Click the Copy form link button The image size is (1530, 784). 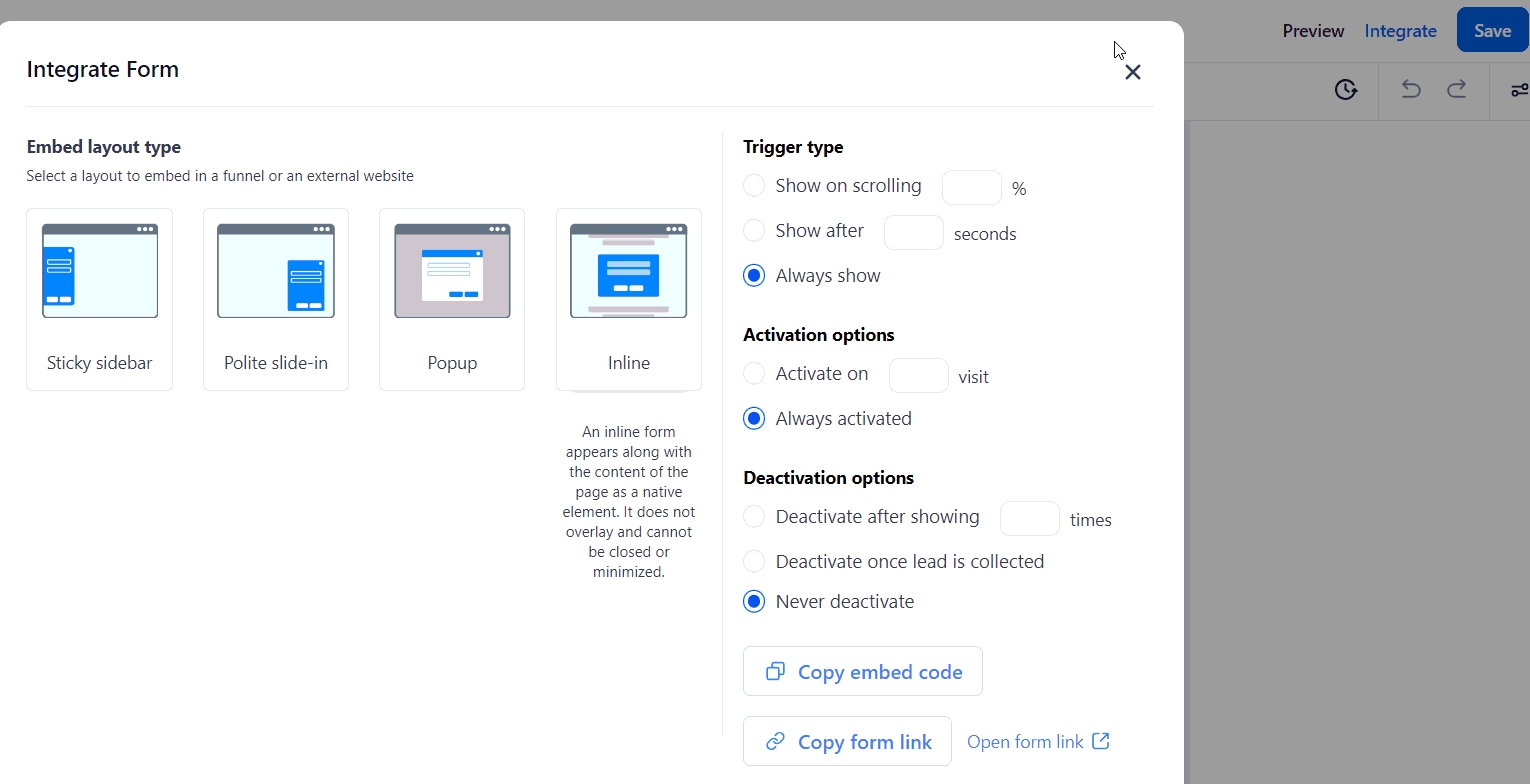847,742
